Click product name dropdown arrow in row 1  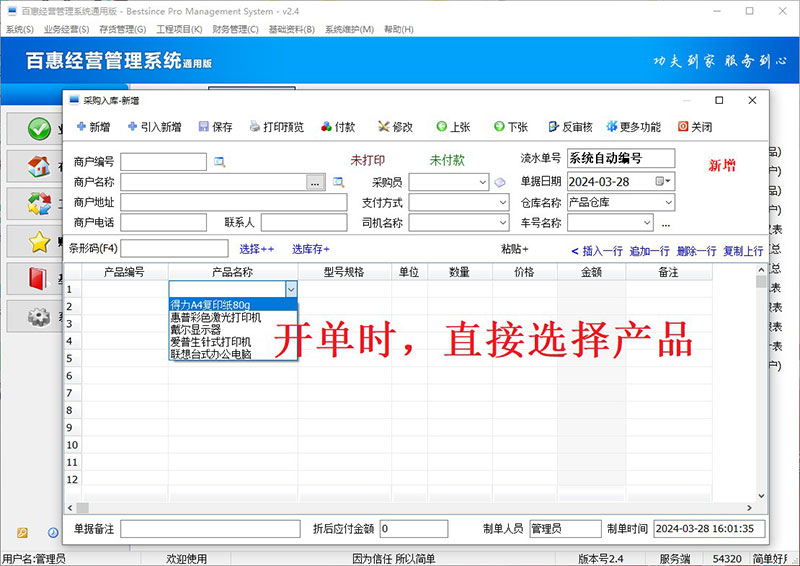click(291, 289)
